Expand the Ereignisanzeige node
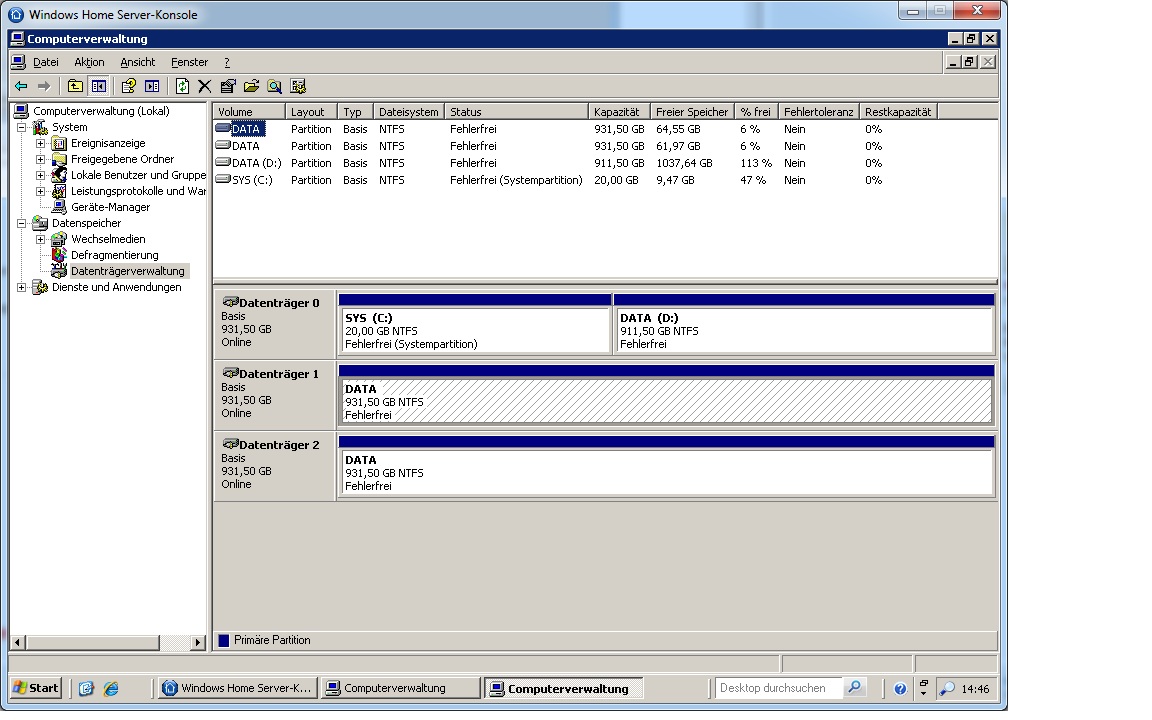The width and height of the screenshot is (1152, 720). (41, 143)
